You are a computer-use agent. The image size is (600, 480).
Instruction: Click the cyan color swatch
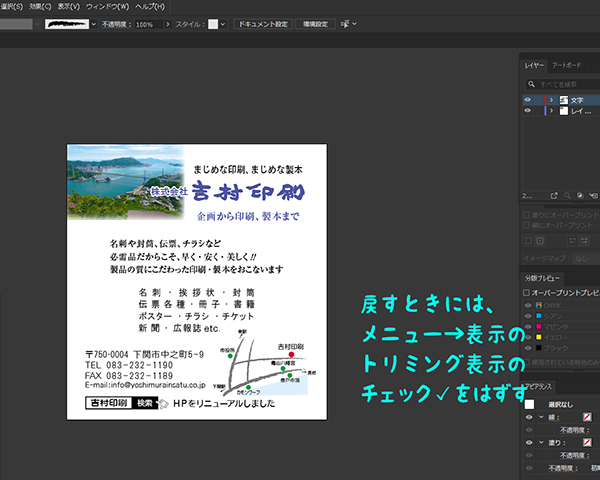click(539, 316)
